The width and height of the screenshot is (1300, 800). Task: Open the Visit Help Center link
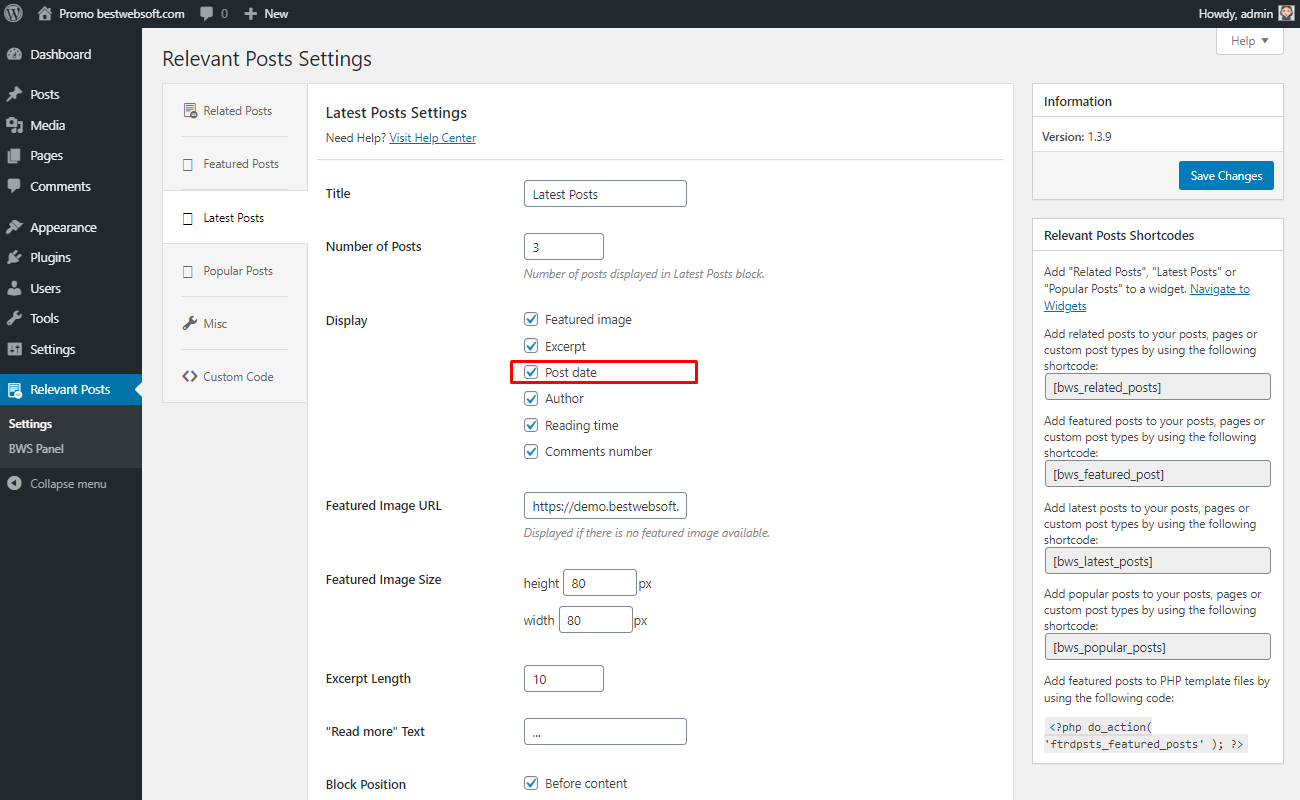coord(432,138)
